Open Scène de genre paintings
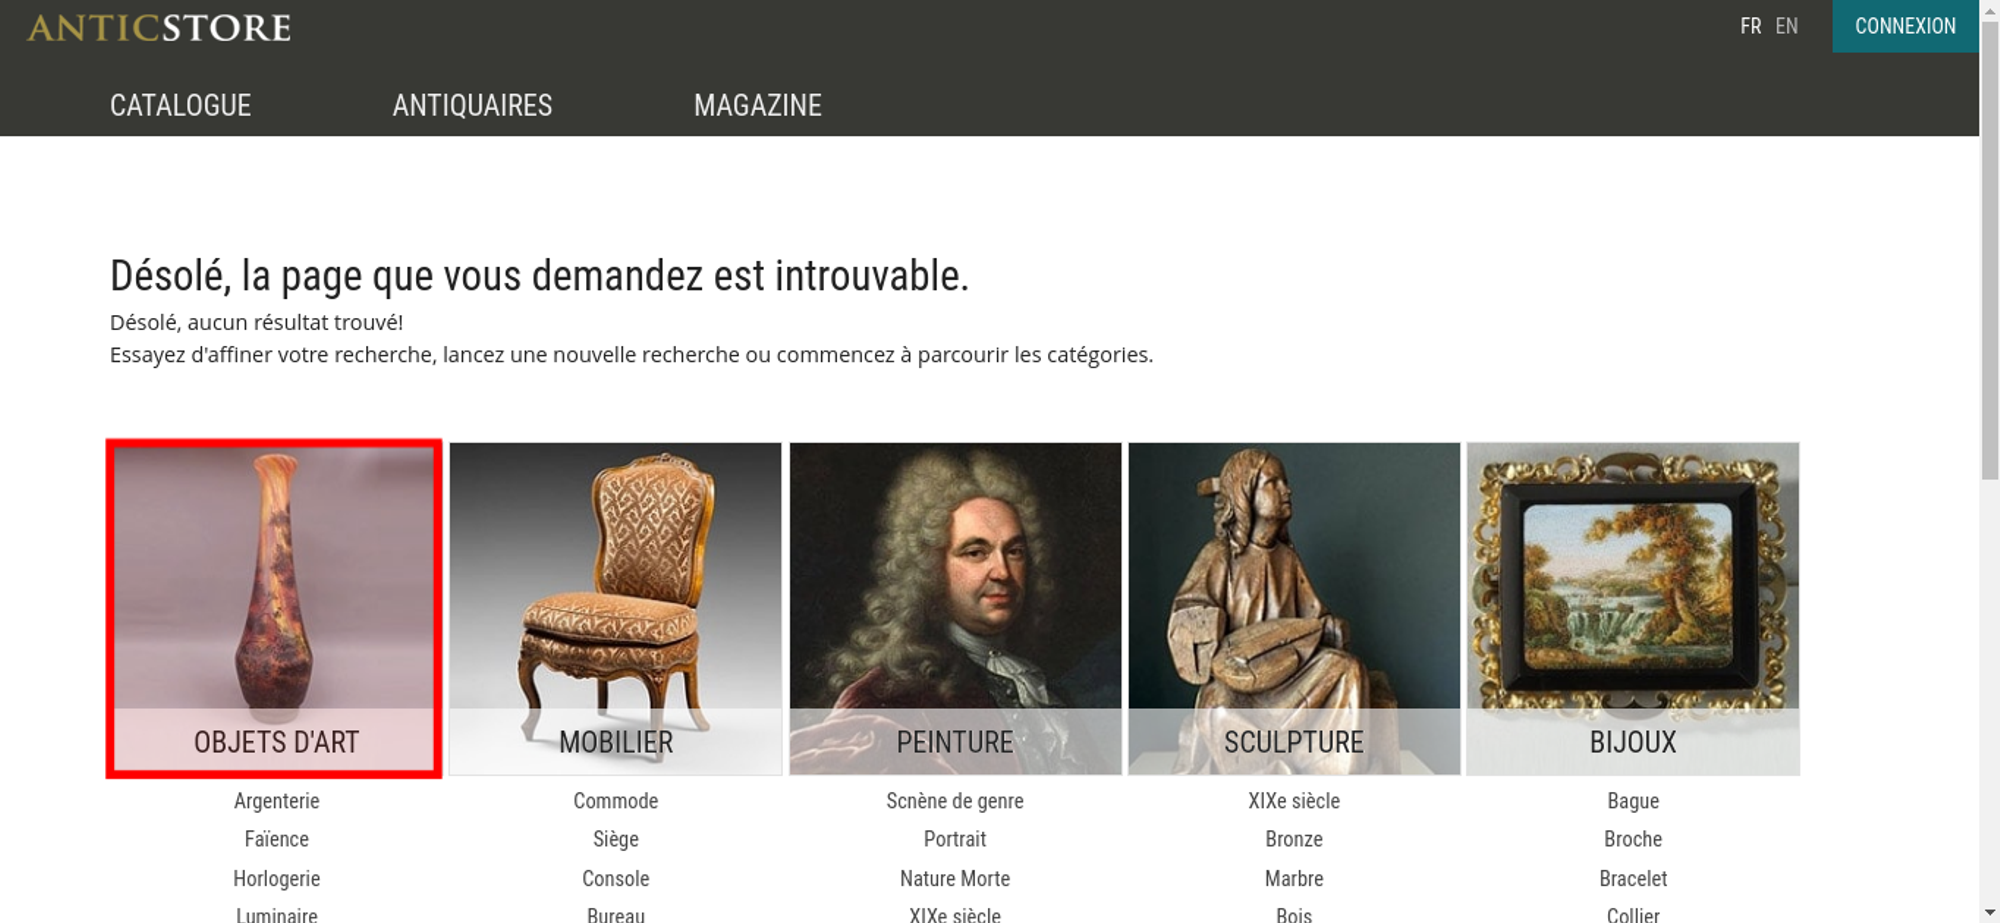2000x923 pixels. (x=955, y=800)
